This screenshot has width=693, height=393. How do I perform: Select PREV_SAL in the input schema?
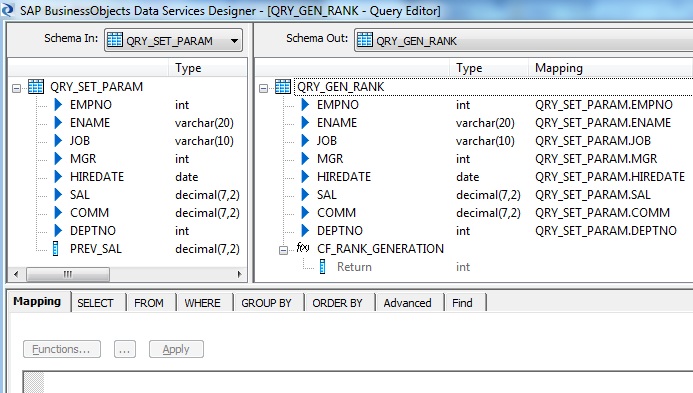click(95, 249)
